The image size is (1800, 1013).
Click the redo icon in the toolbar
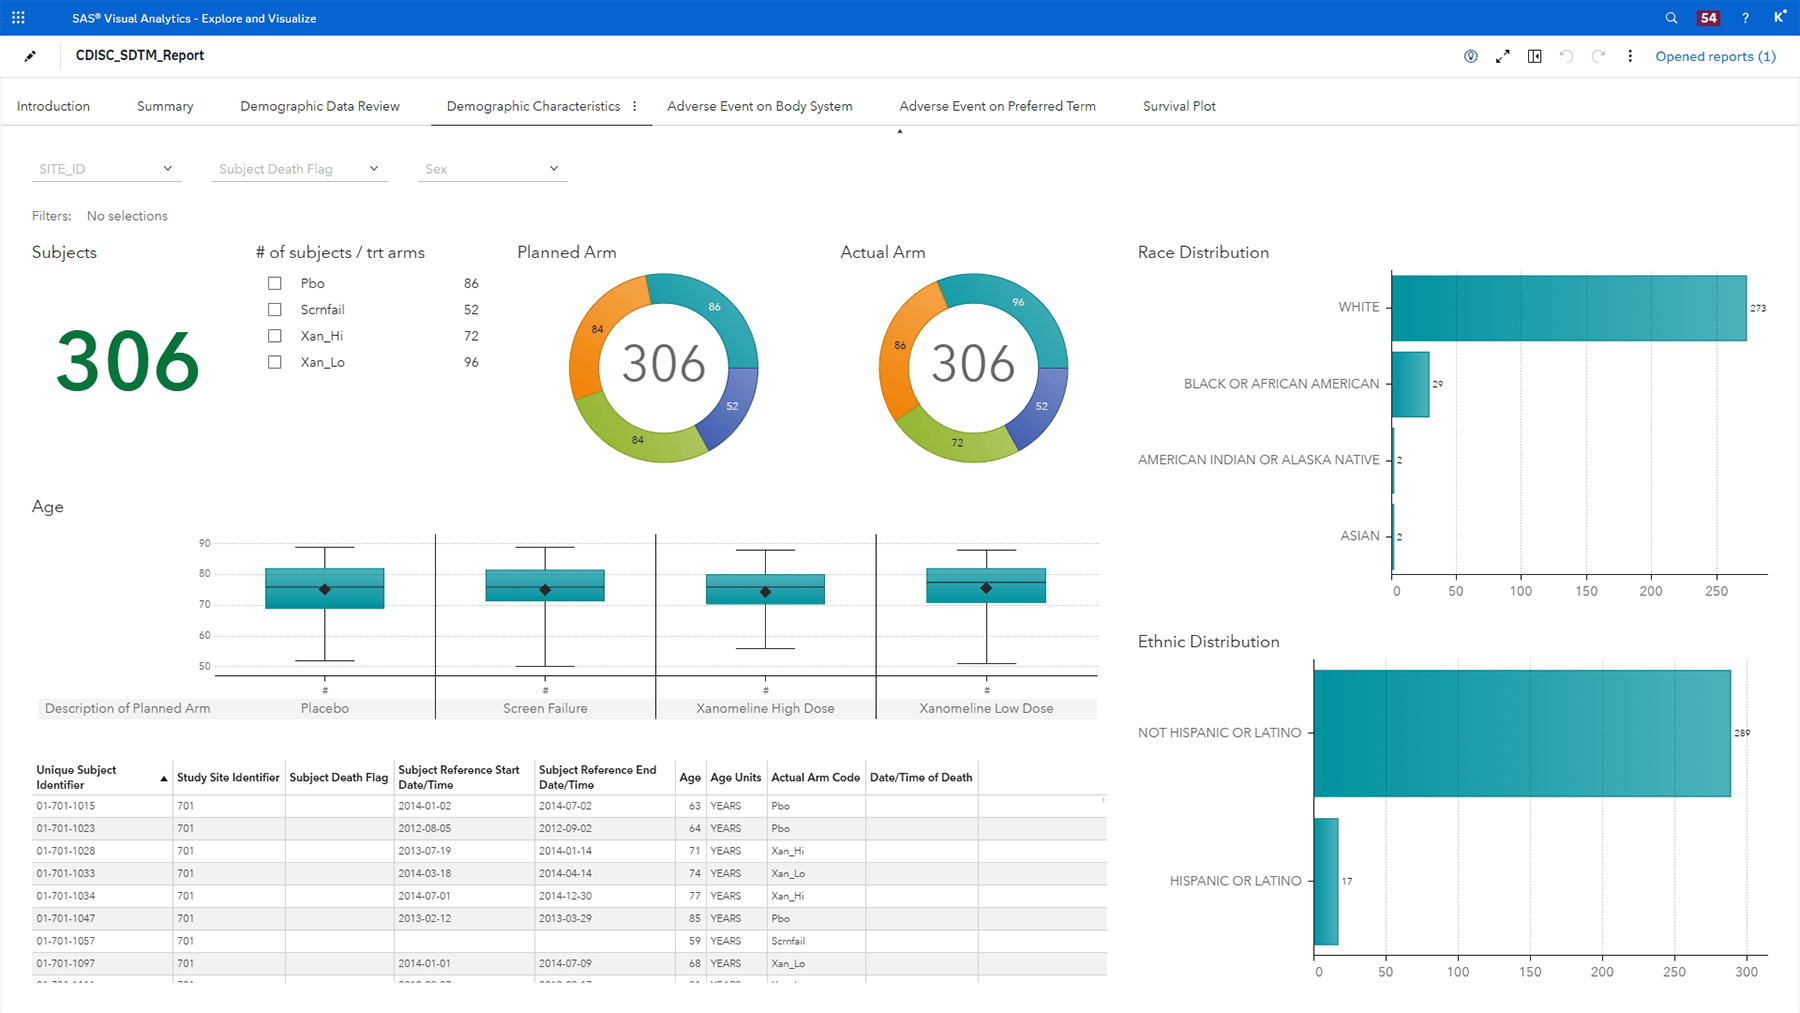click(x=1597, y=56)
